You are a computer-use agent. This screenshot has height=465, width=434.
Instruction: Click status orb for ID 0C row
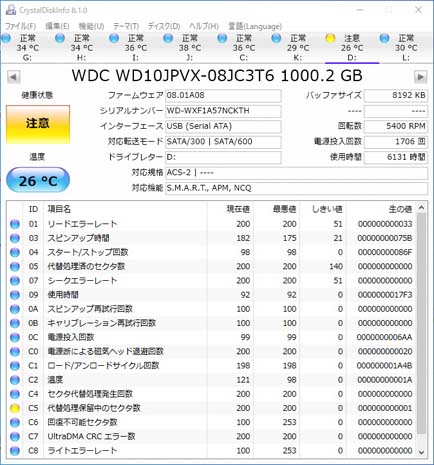pos(15,337)
